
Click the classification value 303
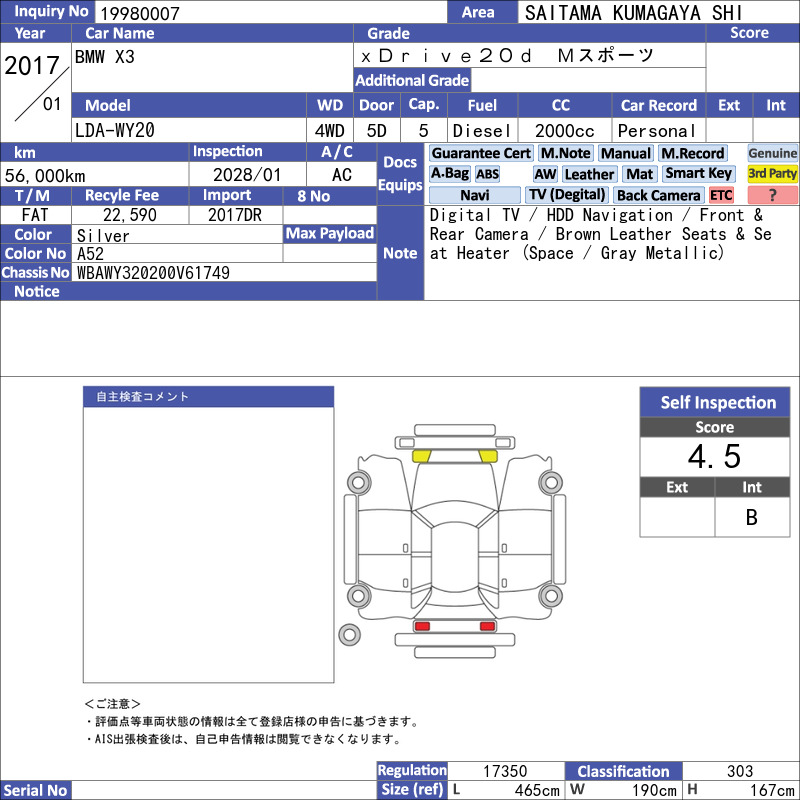tap(740, 771)
